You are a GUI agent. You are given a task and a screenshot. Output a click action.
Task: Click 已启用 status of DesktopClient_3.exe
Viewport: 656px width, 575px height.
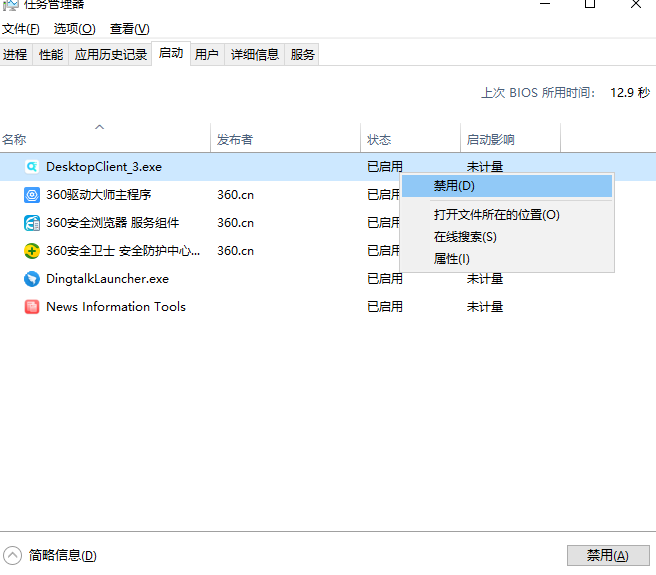point(385,167)
